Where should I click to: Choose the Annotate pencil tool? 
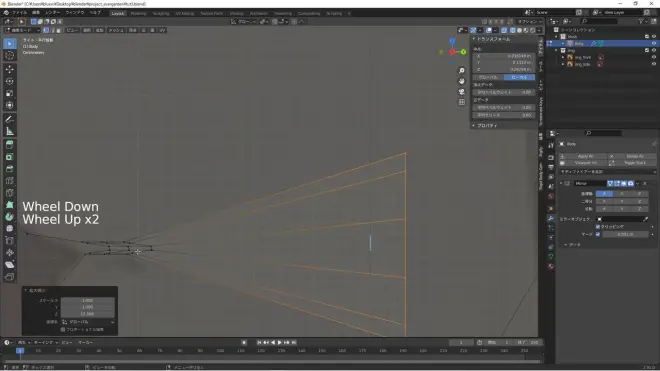click(10, 119)
